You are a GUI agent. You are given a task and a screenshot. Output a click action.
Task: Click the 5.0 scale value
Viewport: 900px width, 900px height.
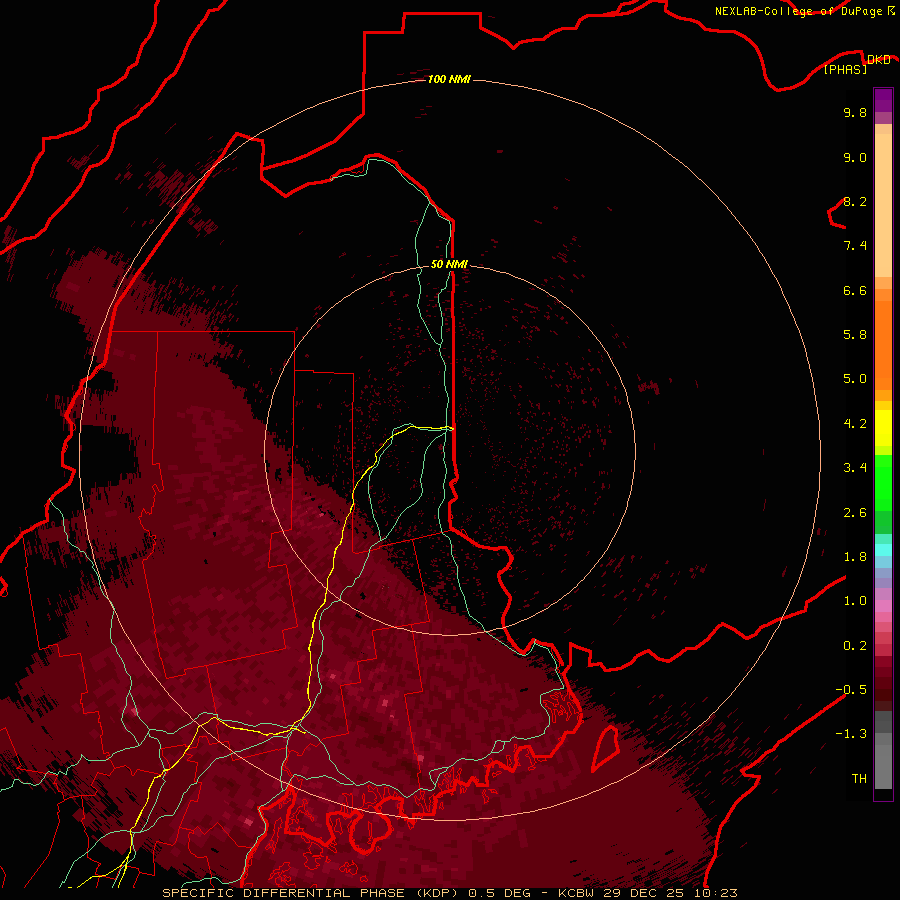pos(855,379)
